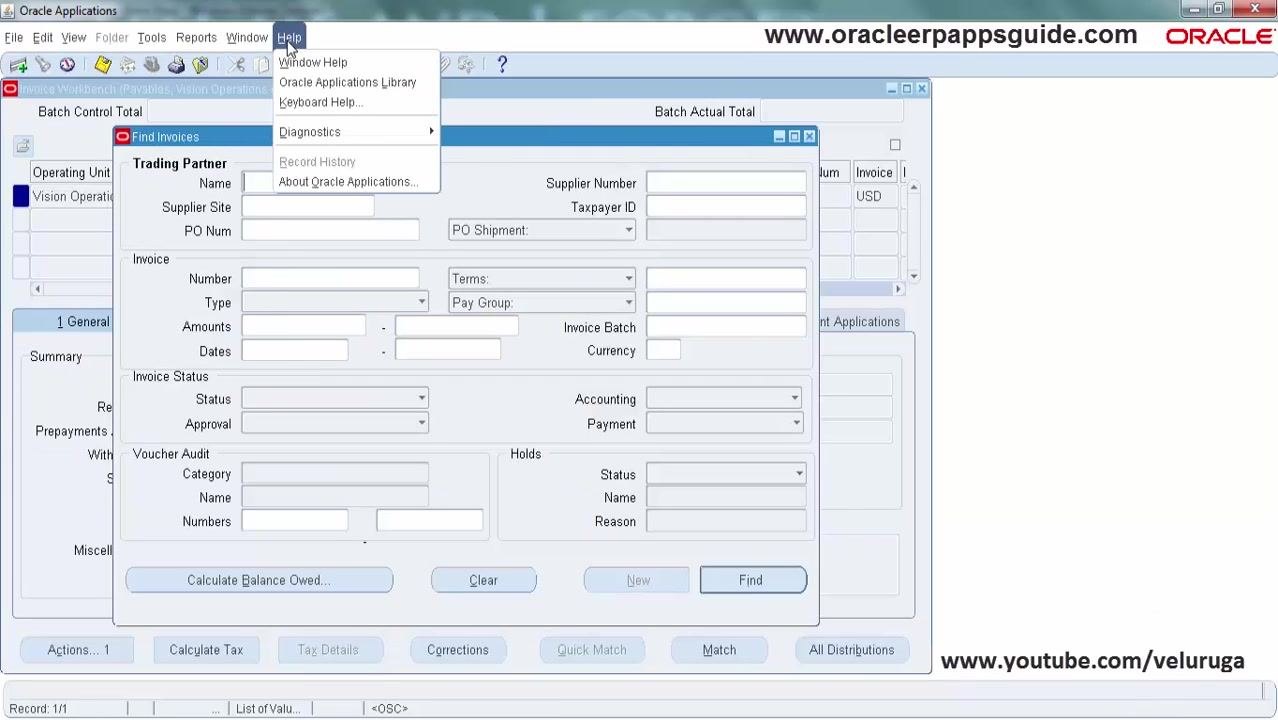
Task: Click the Amounts from field
Action: [304, 327]
